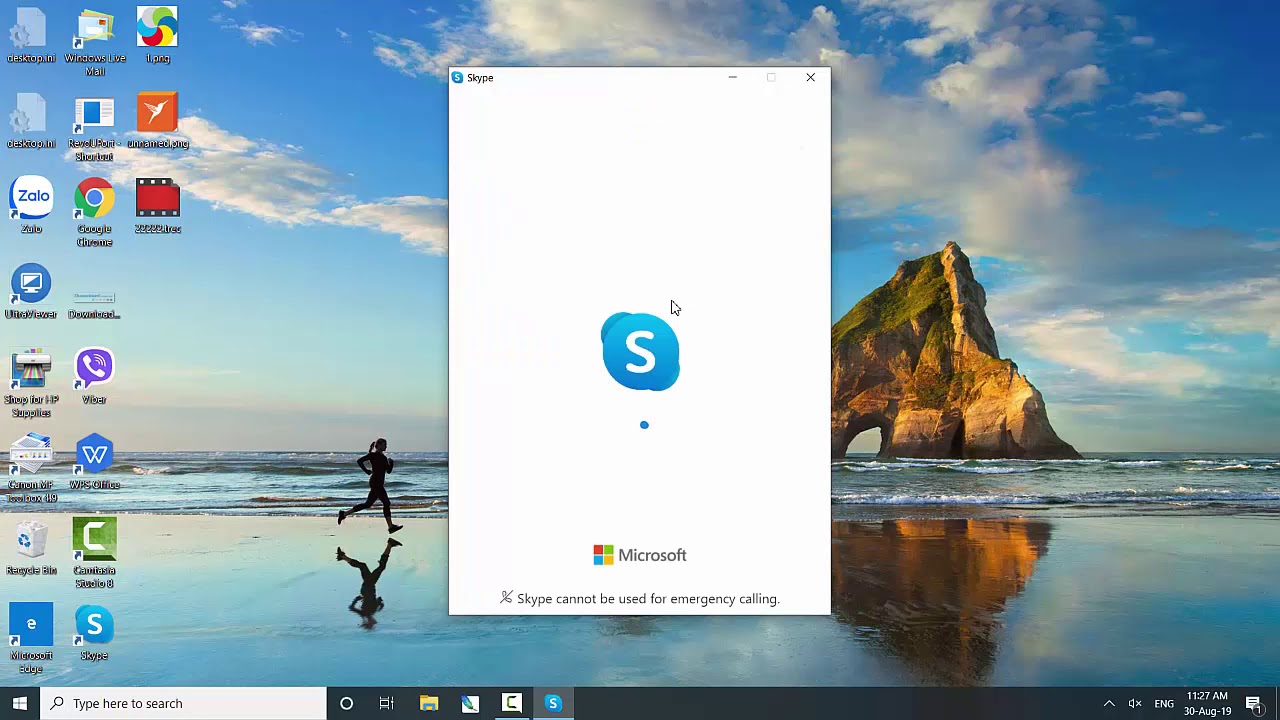Select the 22222.trec recording file

tap(157, 206)
